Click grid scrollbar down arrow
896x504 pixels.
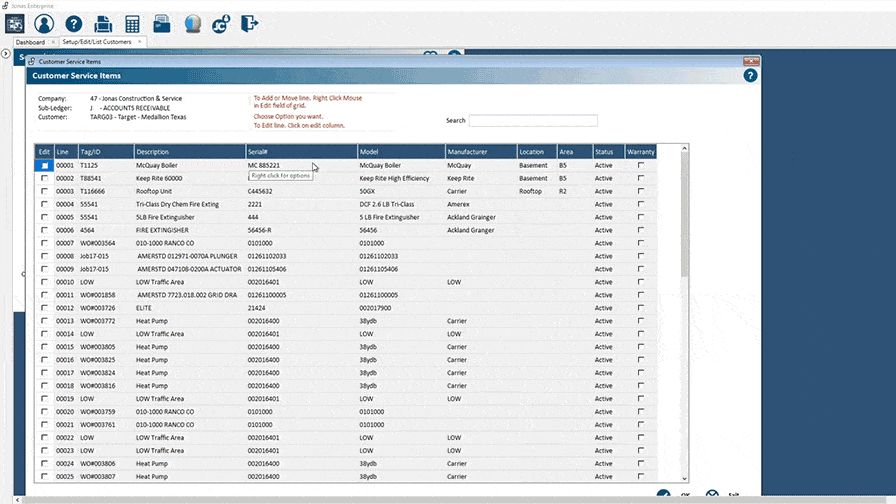click(x=685, y=478)
